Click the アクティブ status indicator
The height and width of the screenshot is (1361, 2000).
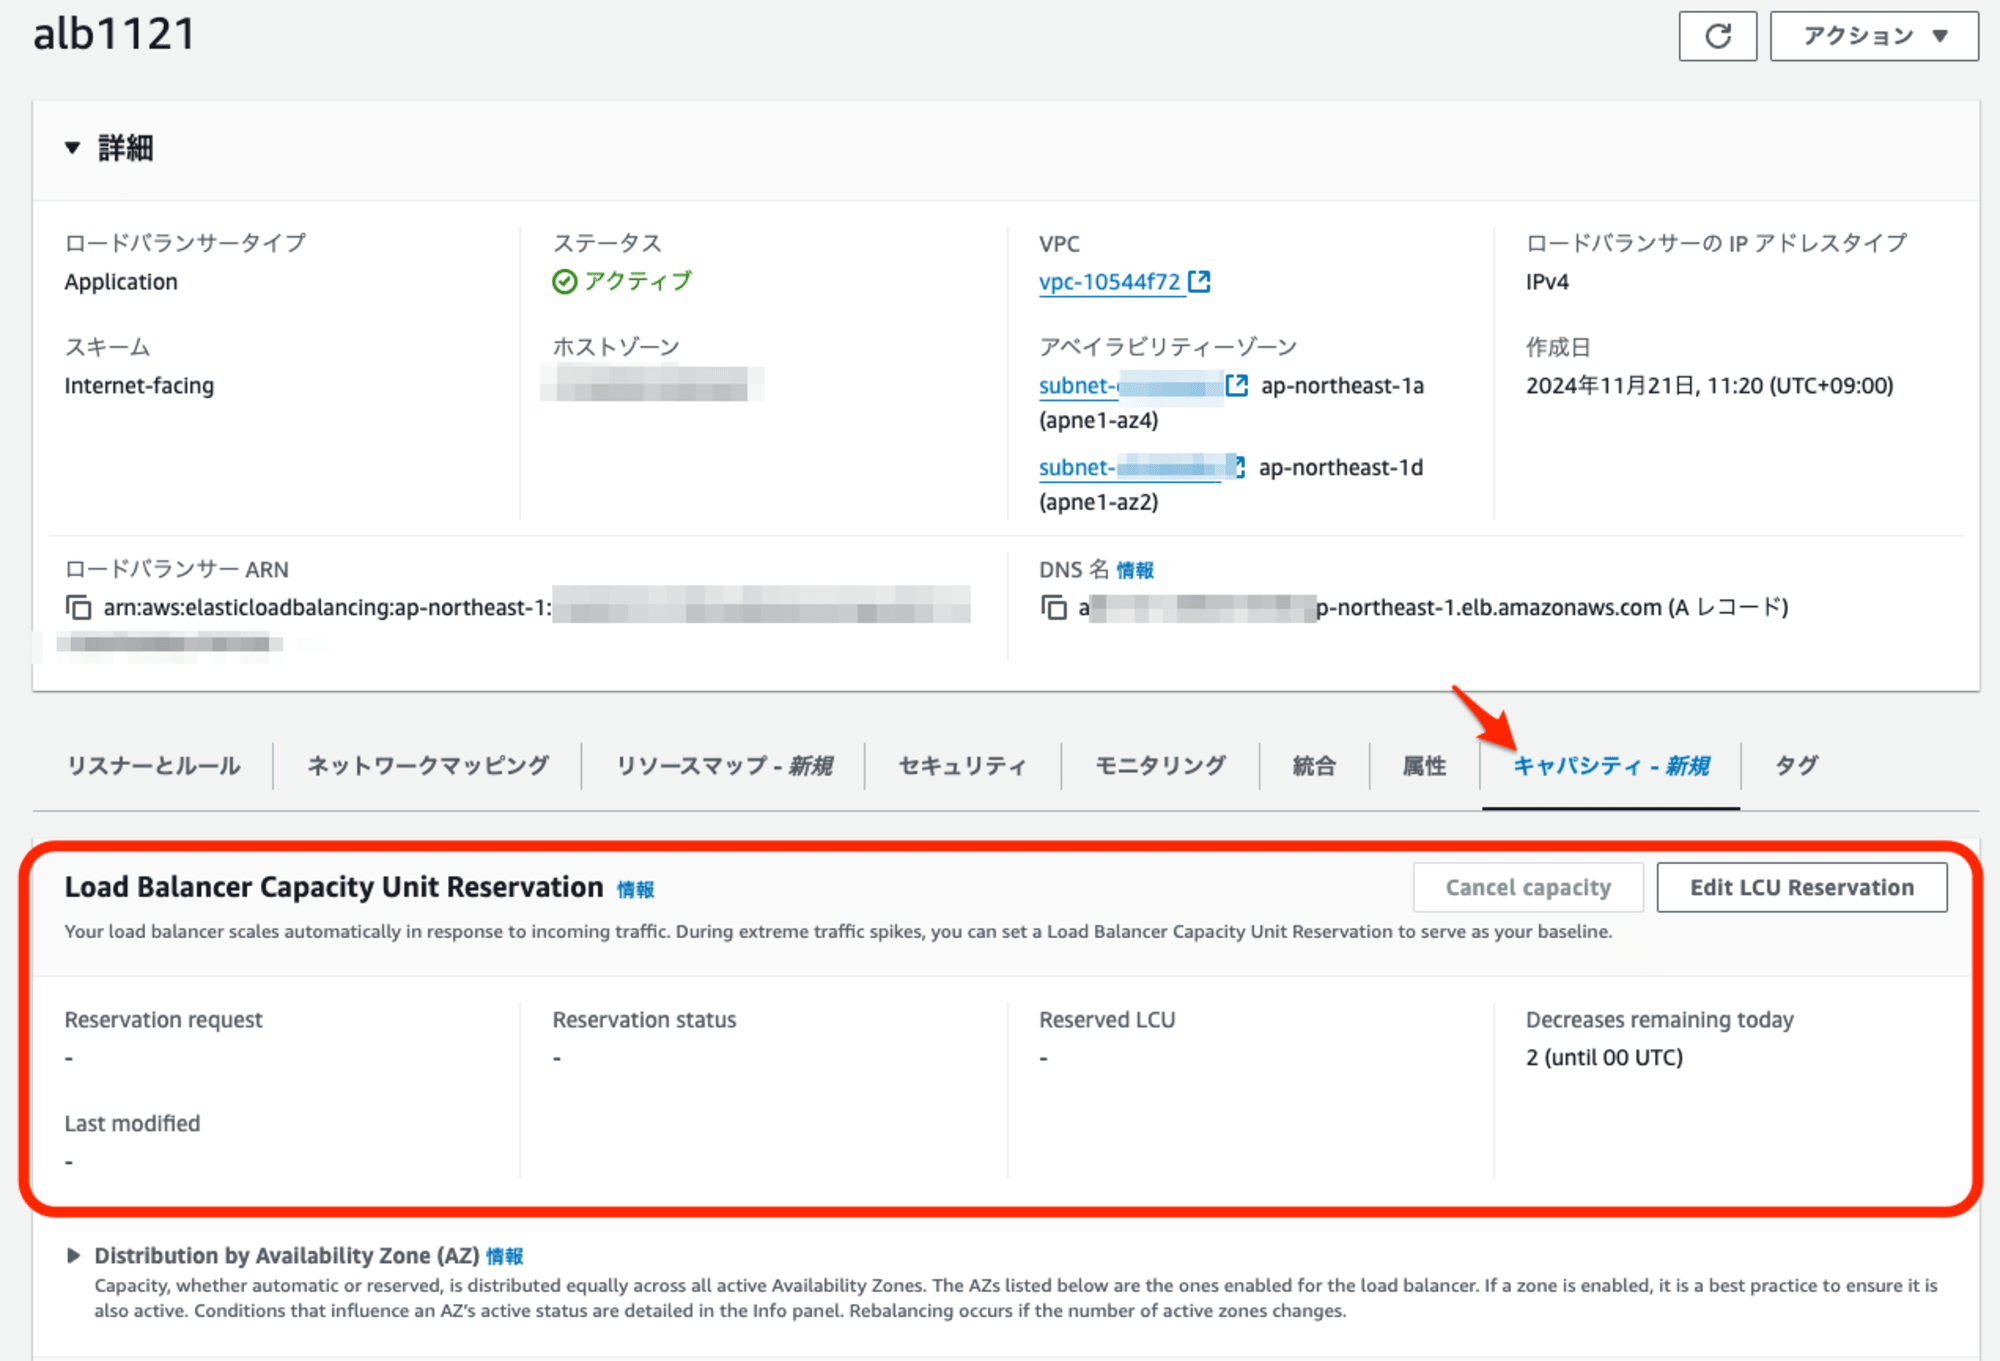(622, 282)
